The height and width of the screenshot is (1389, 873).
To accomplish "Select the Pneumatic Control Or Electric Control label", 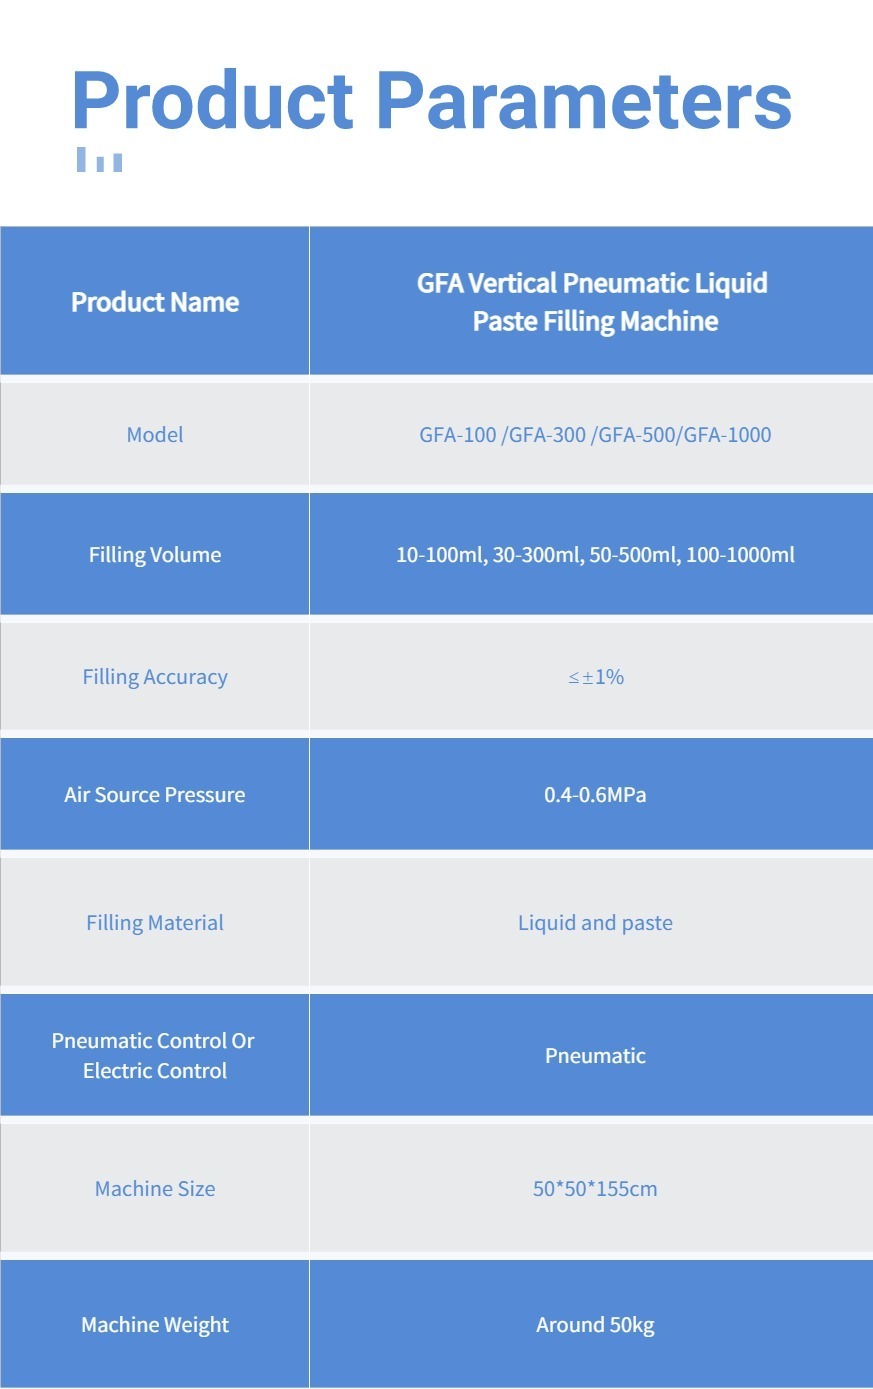I will [x=154, y=1056].
